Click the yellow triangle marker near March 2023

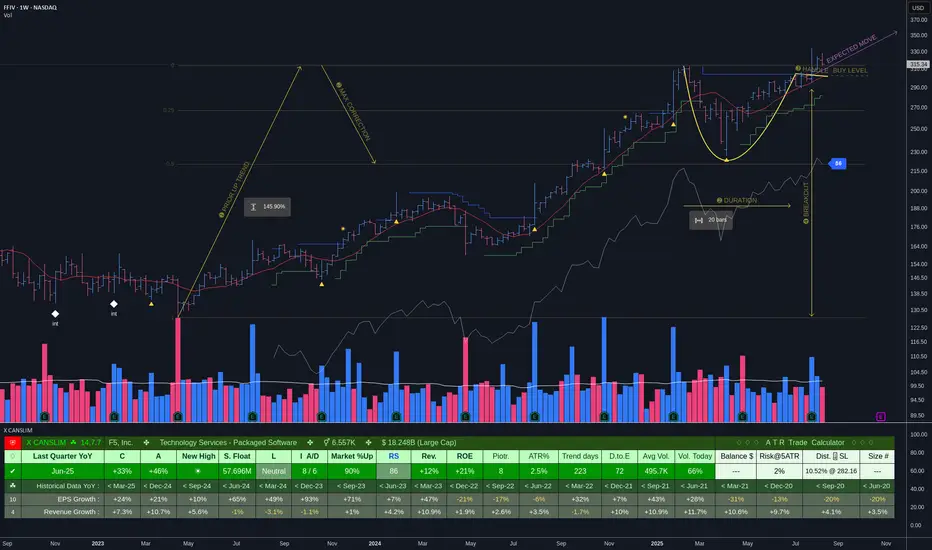[151, 304]
